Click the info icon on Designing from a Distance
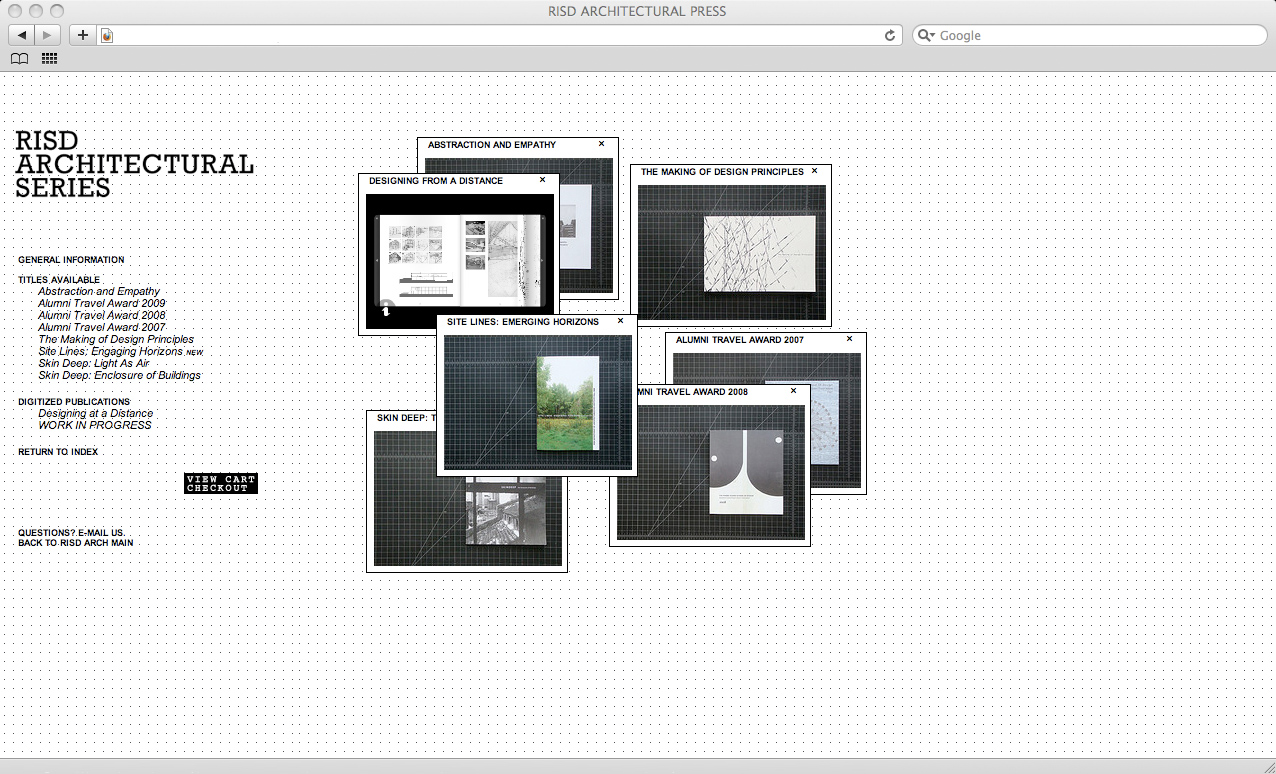This screenshot has height=774, width=1276. pyautogui.click(x=386, y=310)
